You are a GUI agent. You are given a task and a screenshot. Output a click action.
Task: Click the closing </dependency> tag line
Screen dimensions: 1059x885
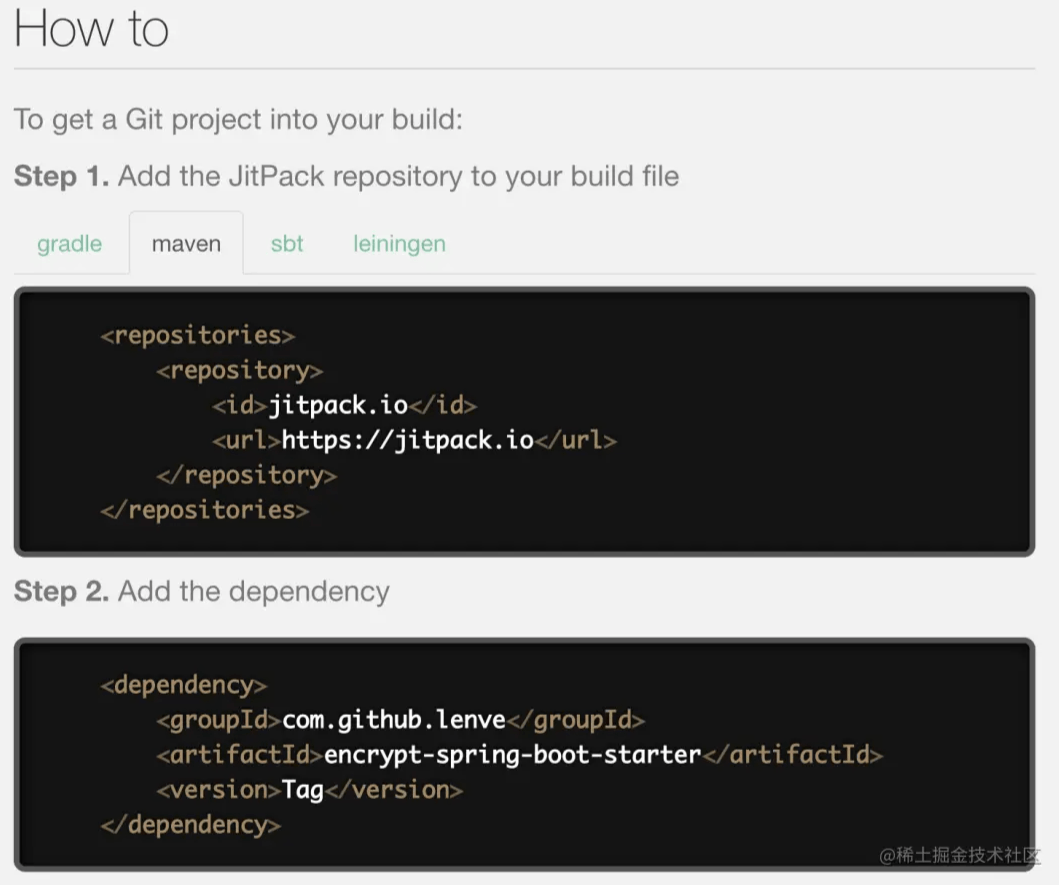[x=190, y=826]
